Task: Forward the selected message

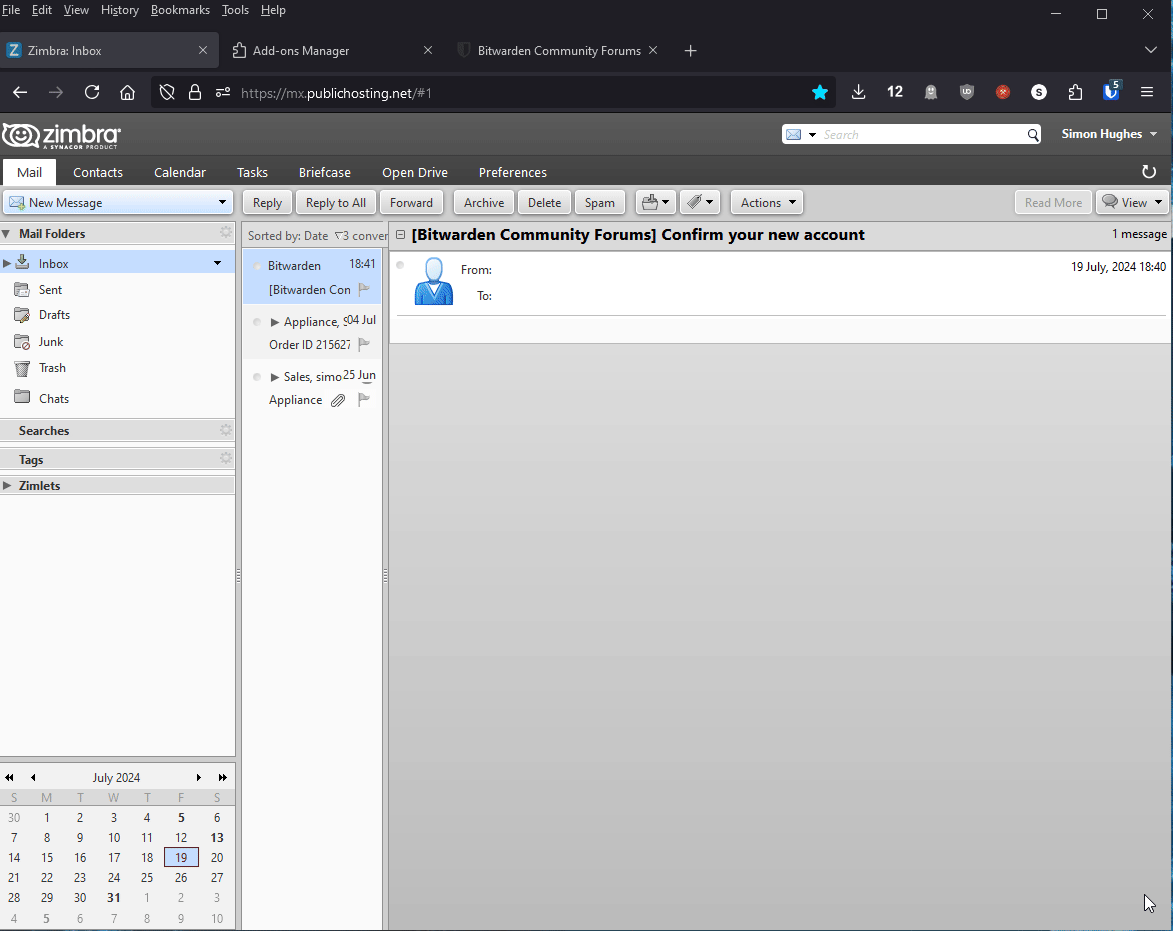Action: 411,203
